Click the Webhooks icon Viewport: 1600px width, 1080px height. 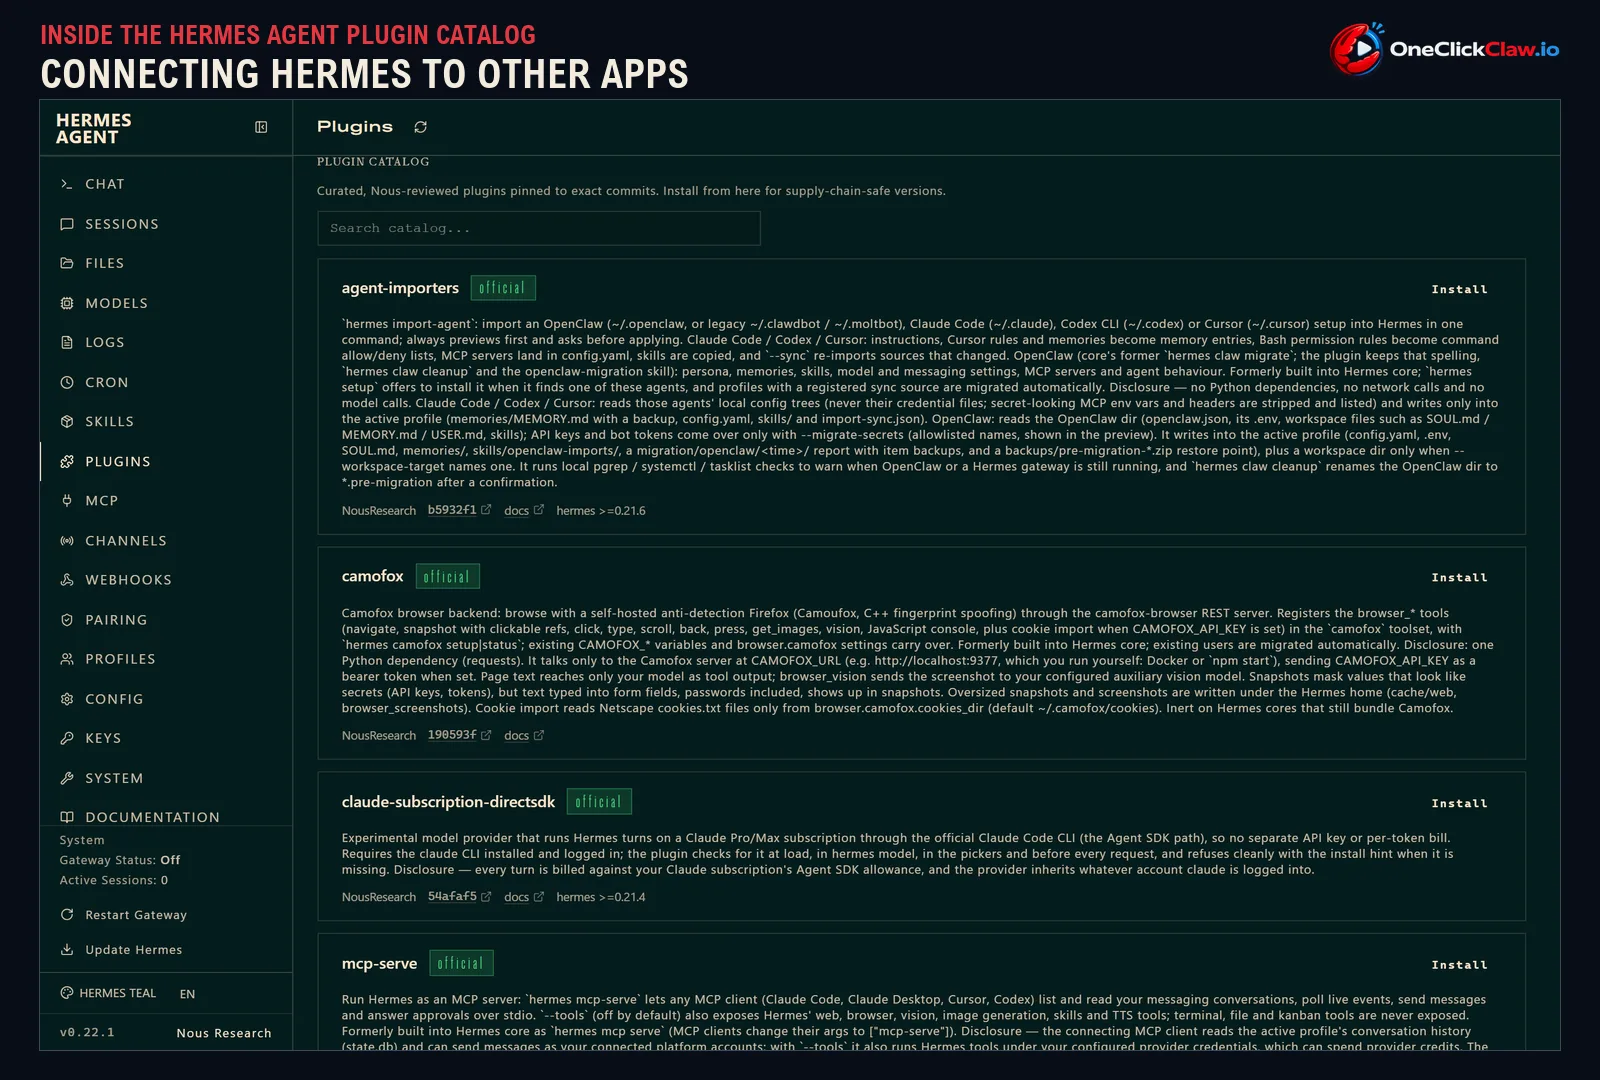pyautogui.click(x=67, y=580)
